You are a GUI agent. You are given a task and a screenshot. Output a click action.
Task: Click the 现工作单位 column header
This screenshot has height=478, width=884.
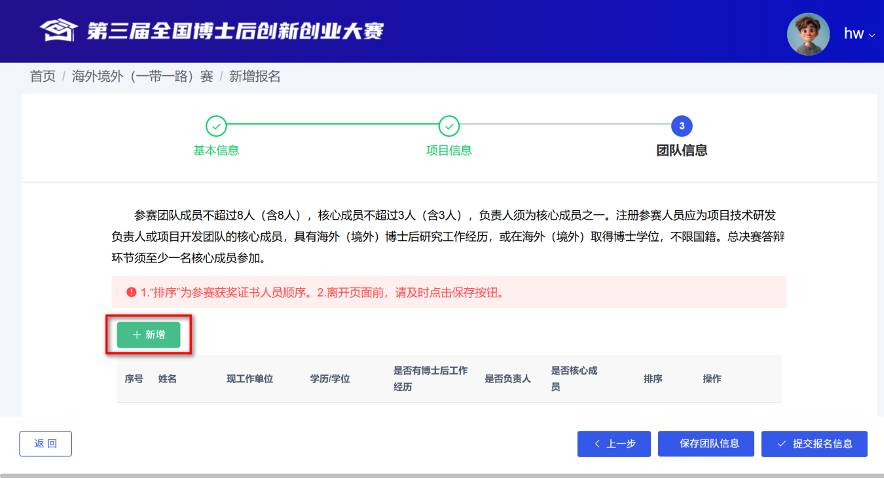click(250, 379)
